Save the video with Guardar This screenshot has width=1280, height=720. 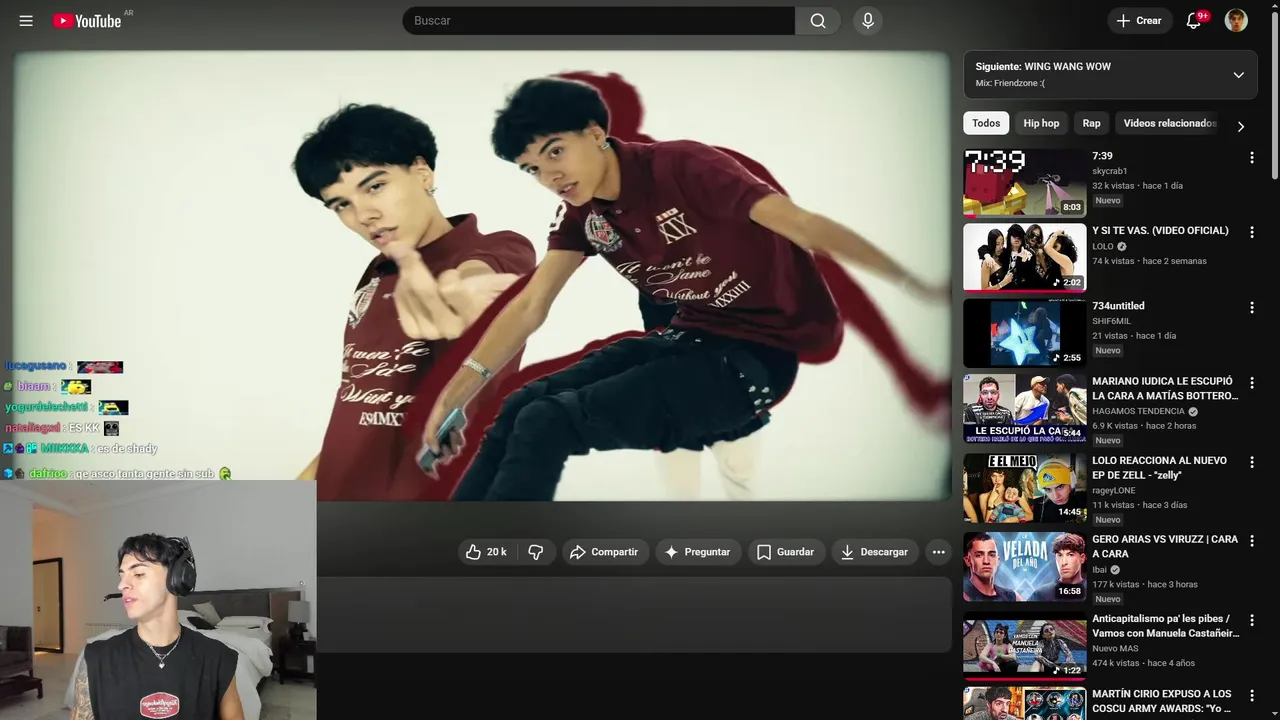point(786,552)
